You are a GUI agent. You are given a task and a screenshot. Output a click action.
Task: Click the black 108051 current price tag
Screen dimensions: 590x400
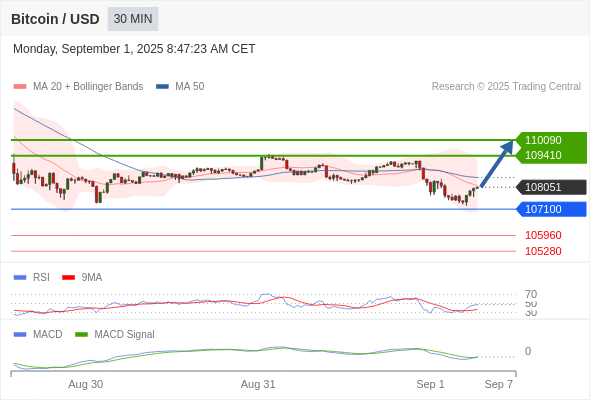[x=551, y=187]
